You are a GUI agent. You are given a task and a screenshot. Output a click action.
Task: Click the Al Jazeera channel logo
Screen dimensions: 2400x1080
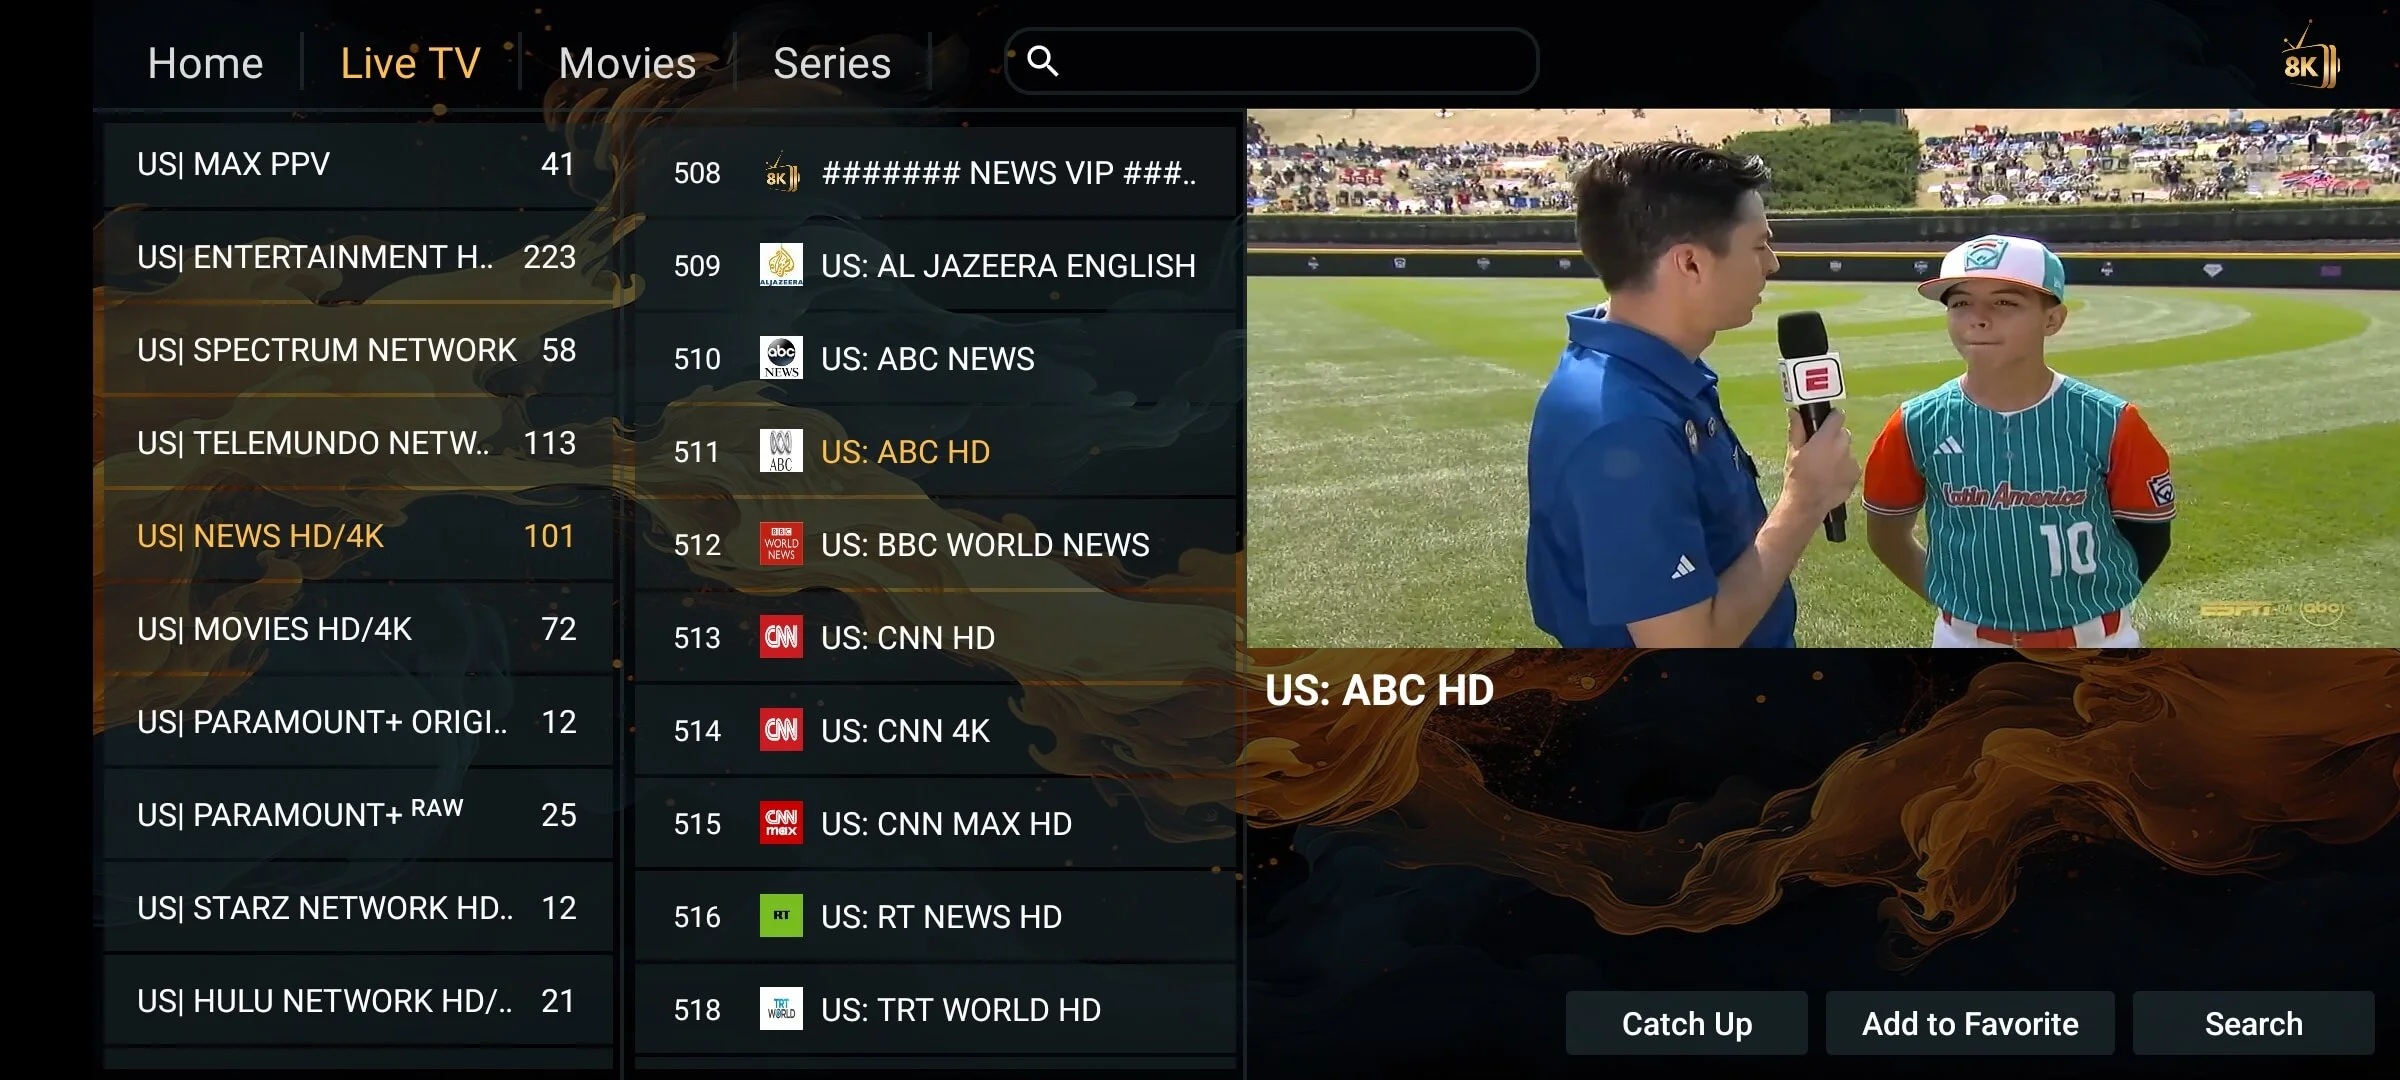(781, 265)
